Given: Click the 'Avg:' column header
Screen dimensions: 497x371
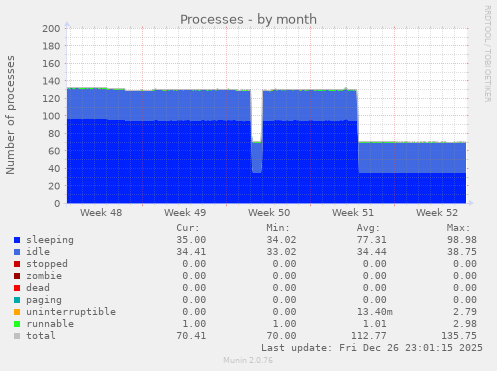Looking at the screenshot, I should tap(368, 228).
